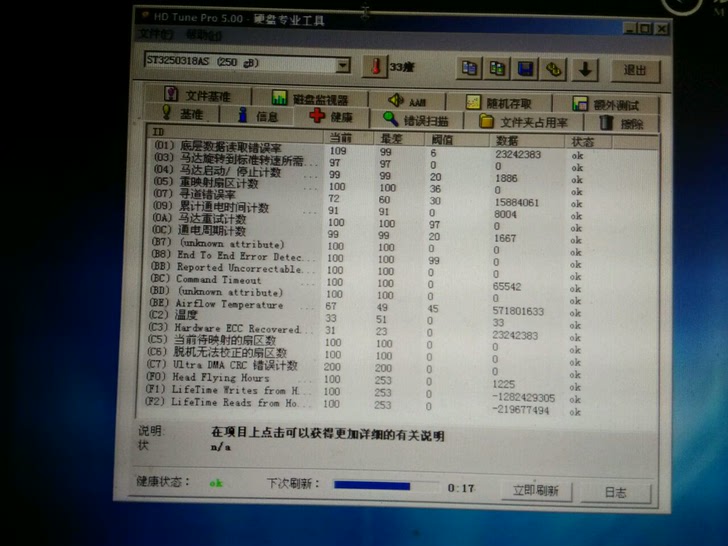Switch to the 擦除 erase tab
This screenshot has width=728, height=546.
(x=621, y=123)
